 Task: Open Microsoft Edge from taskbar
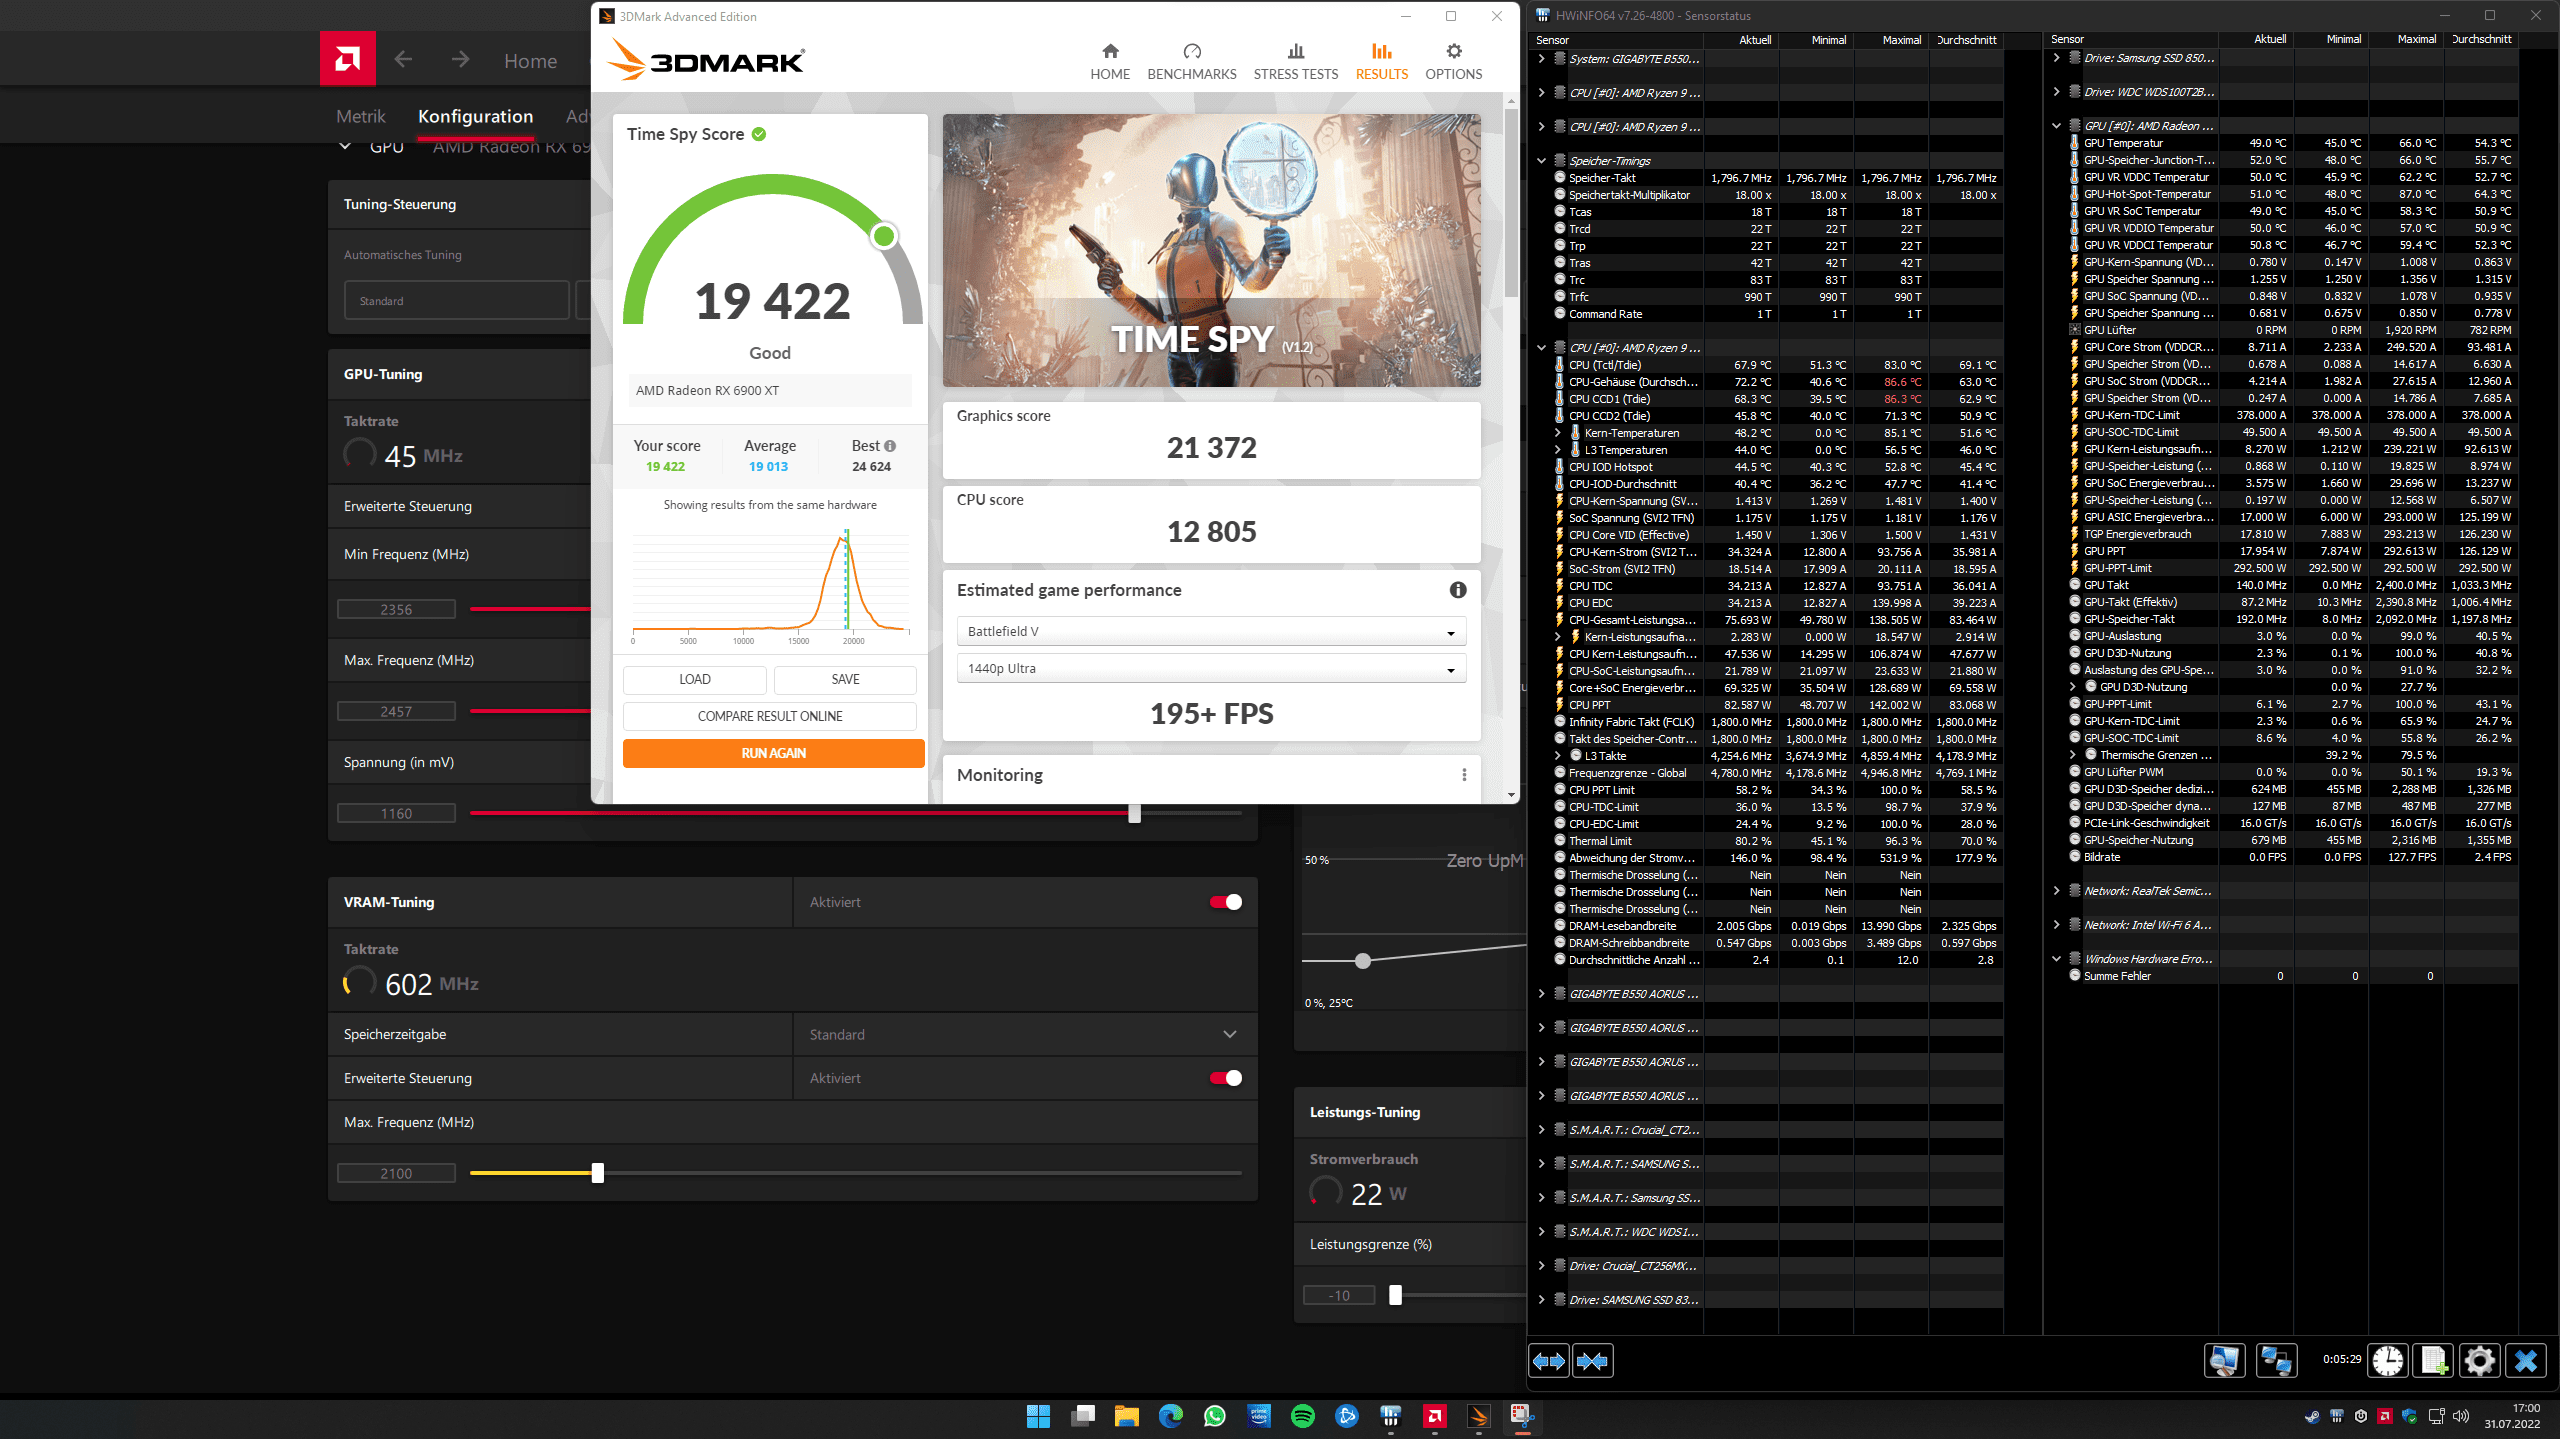[x=1170, y=1416]
